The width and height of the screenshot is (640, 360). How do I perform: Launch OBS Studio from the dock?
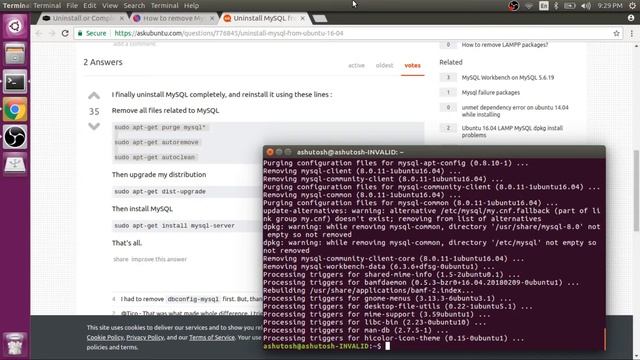[x=15, y=137]
